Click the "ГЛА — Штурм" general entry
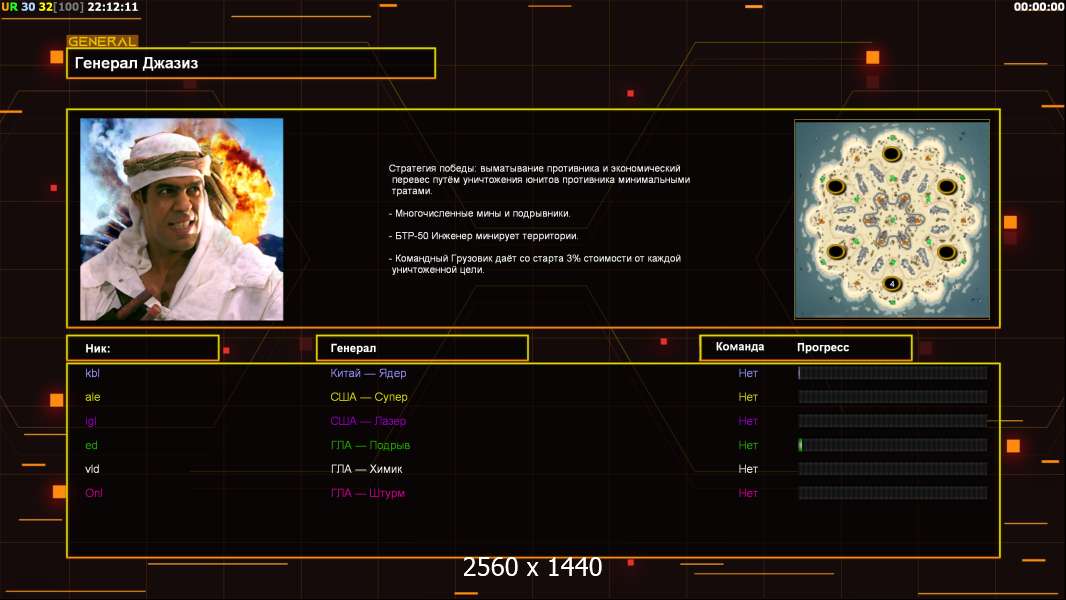 pyautogui.click(x=367, y=493)
